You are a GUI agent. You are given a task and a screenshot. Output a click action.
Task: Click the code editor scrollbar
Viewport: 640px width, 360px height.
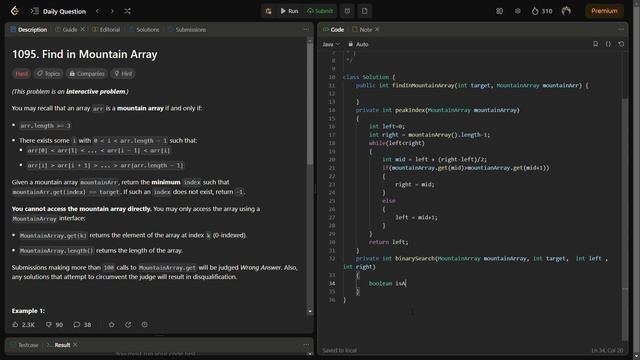click(x=625, y=220)
